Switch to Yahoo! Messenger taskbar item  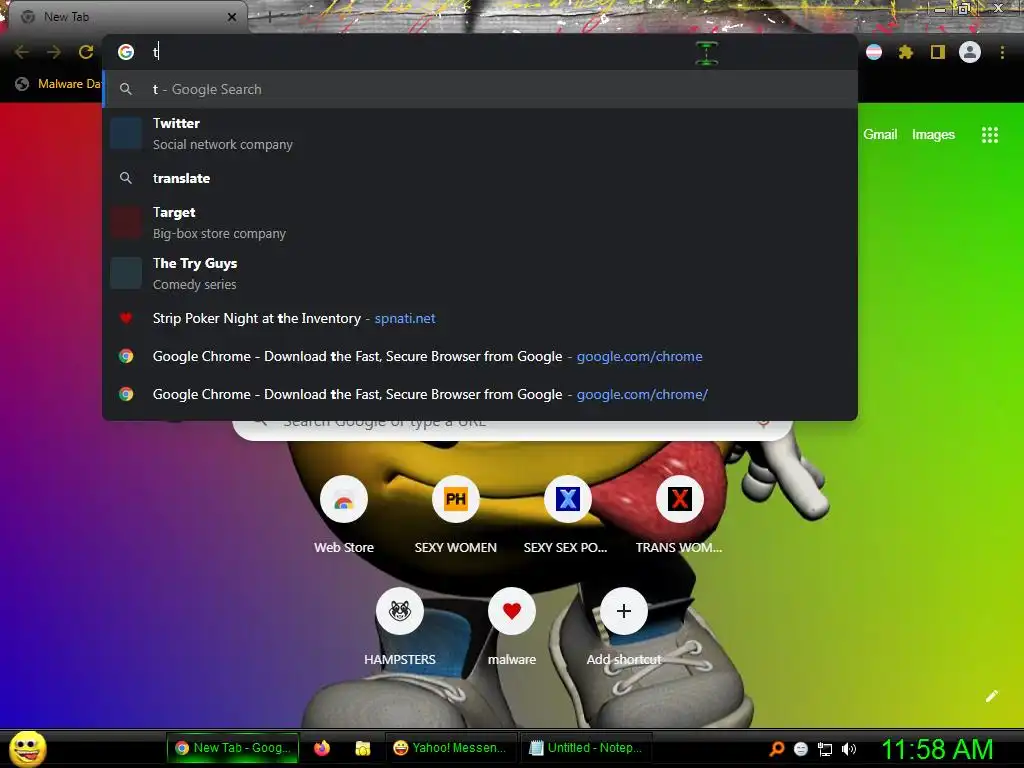point(451,748)
